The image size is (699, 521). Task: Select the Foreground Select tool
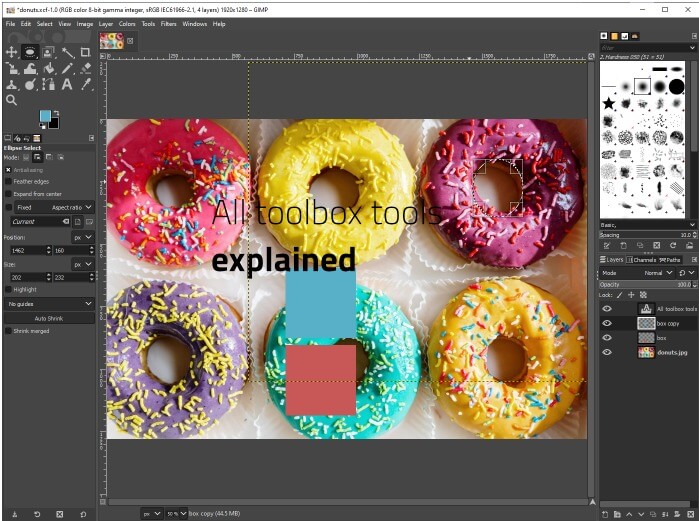[x=48, y=52]
